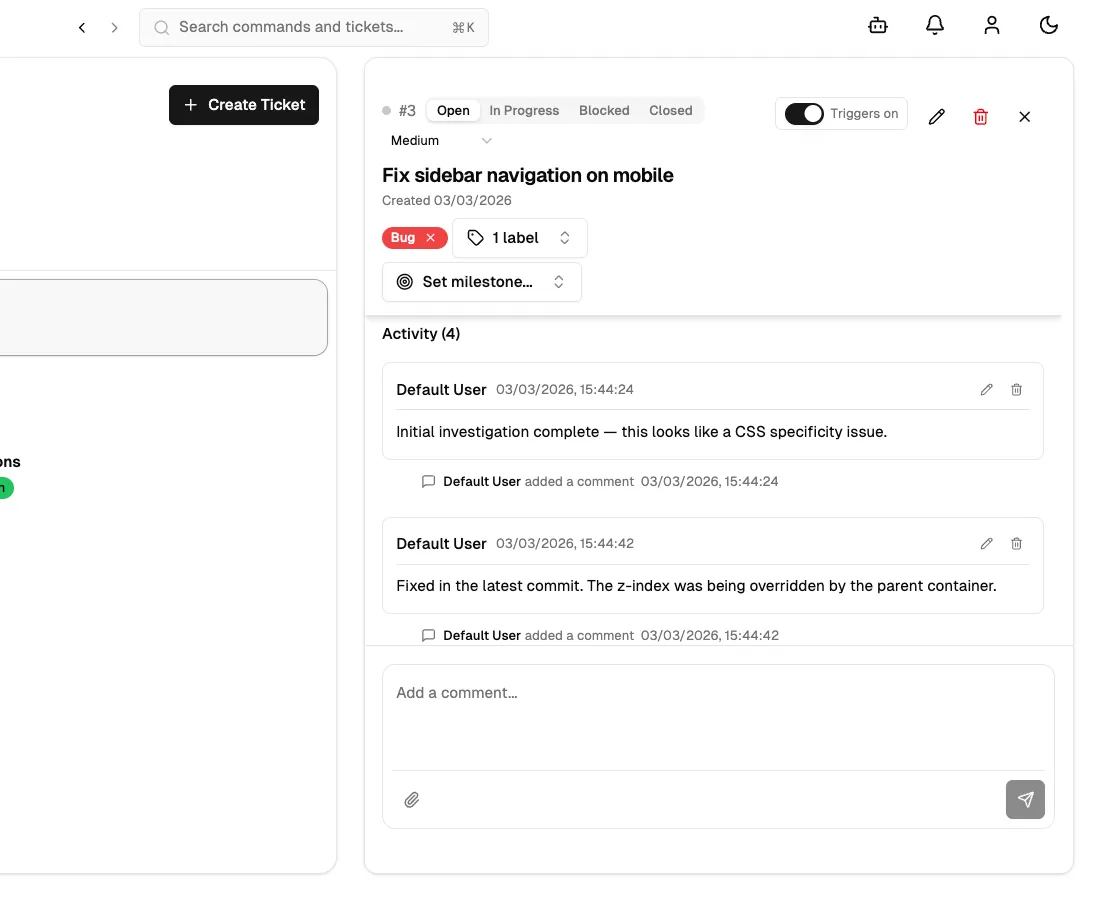Open automations via the robot icon
The image size is (1100, 900).
[x=877, y=25]
